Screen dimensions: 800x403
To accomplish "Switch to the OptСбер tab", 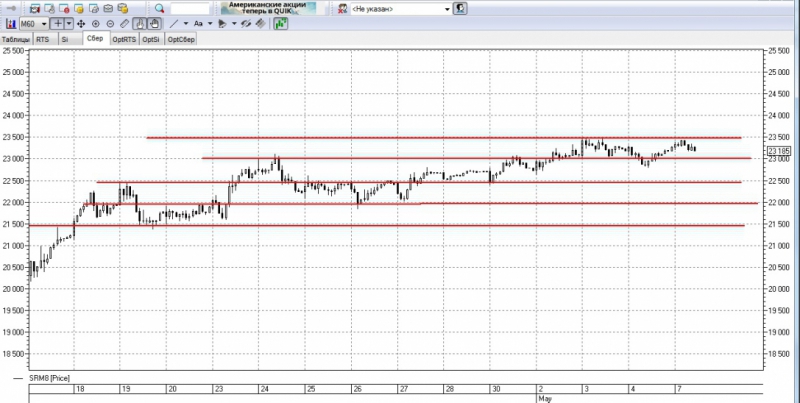I will [x=181, y=40].
